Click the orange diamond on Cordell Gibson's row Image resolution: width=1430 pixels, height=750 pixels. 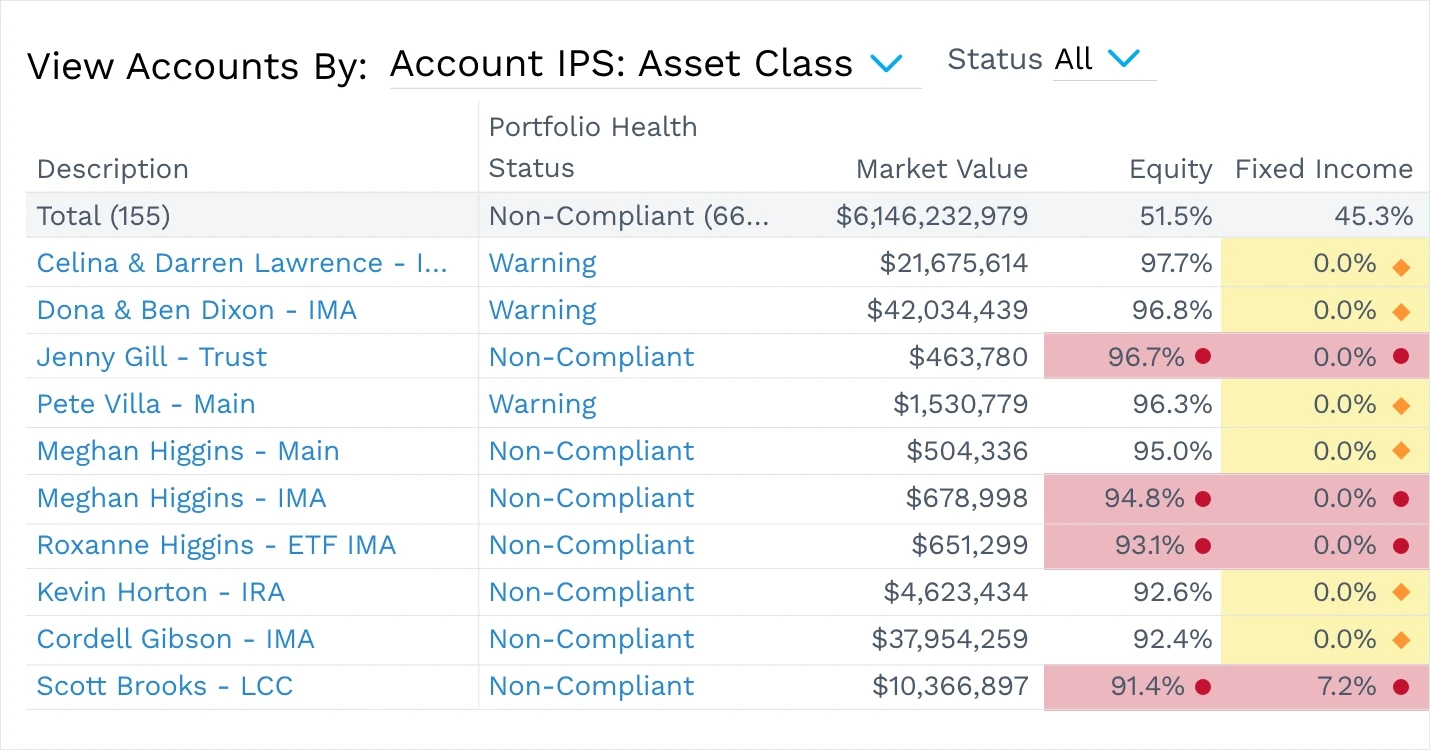pyautogui.click(x=1399, y=640)
